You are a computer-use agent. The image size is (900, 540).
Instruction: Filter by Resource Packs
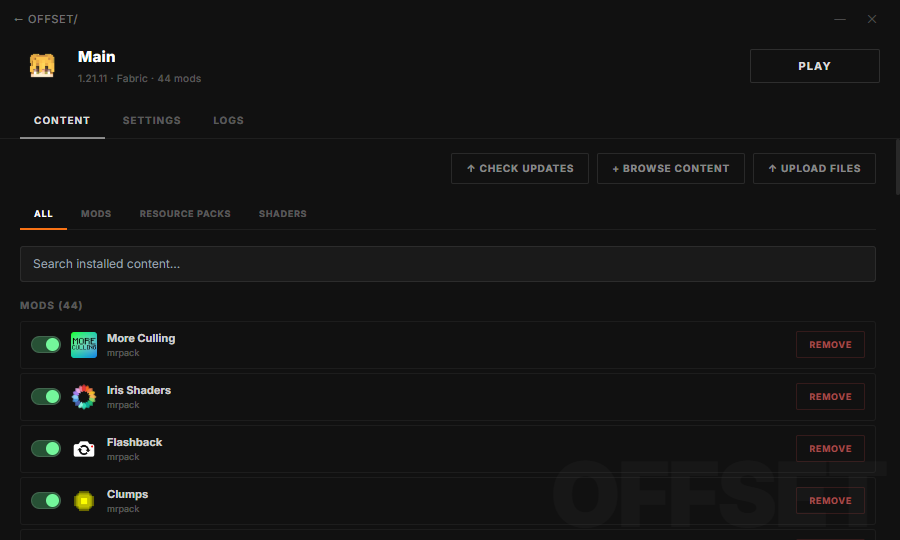tap(185, 213)
